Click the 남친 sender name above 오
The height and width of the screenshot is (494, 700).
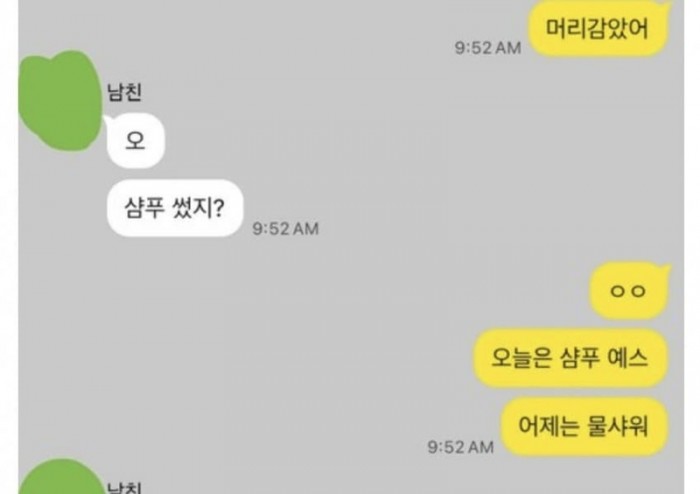coord(125,92)
